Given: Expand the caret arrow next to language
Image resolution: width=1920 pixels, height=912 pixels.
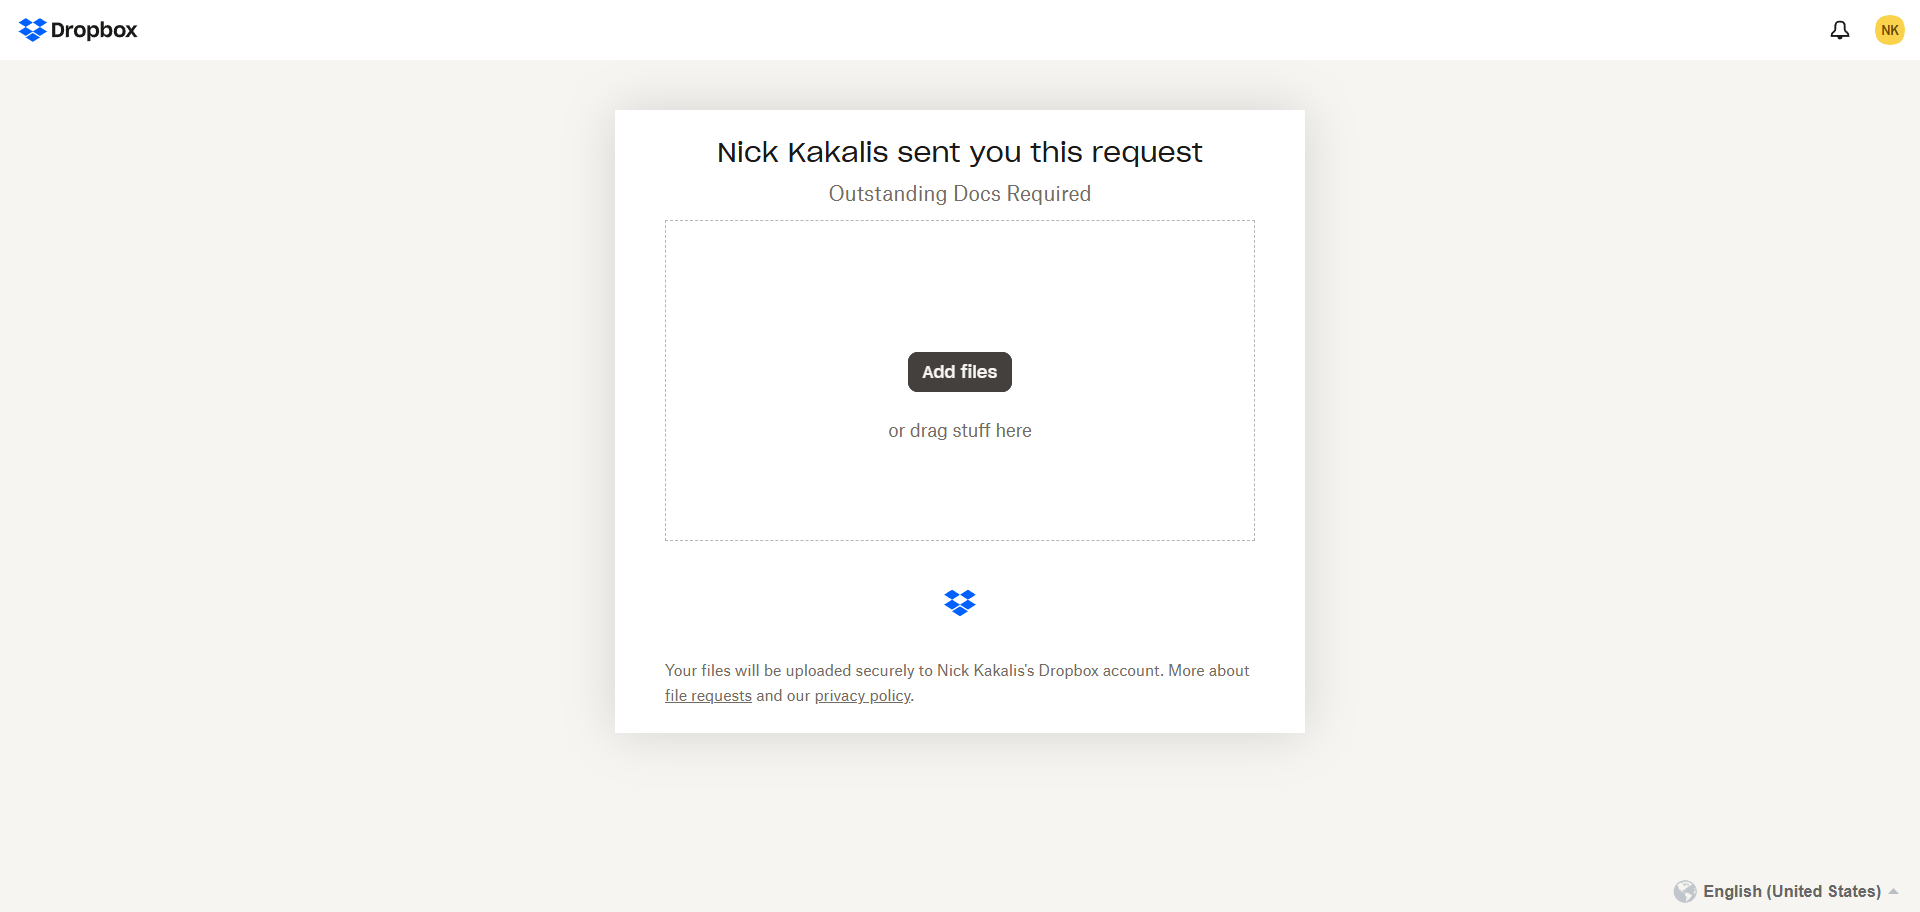Looking at the screenshot, I should tap(1893, 891).
